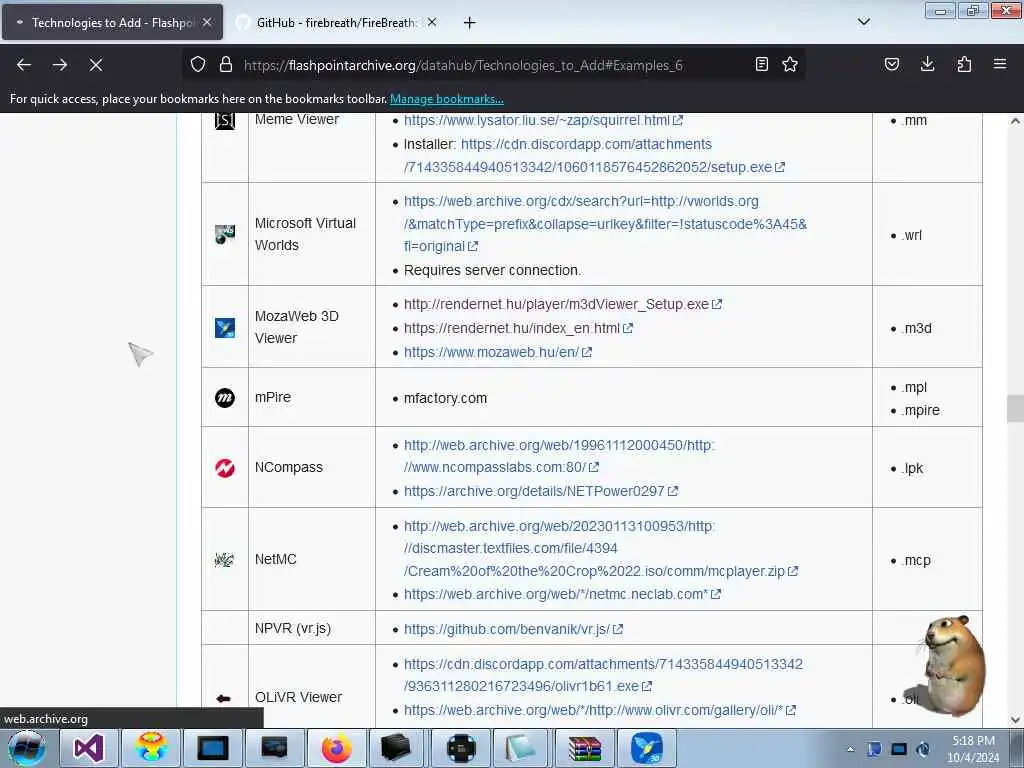The image size is (1024, 768).
Task: Open the vworlds.org web archive search link
Action: coord(605,224)
